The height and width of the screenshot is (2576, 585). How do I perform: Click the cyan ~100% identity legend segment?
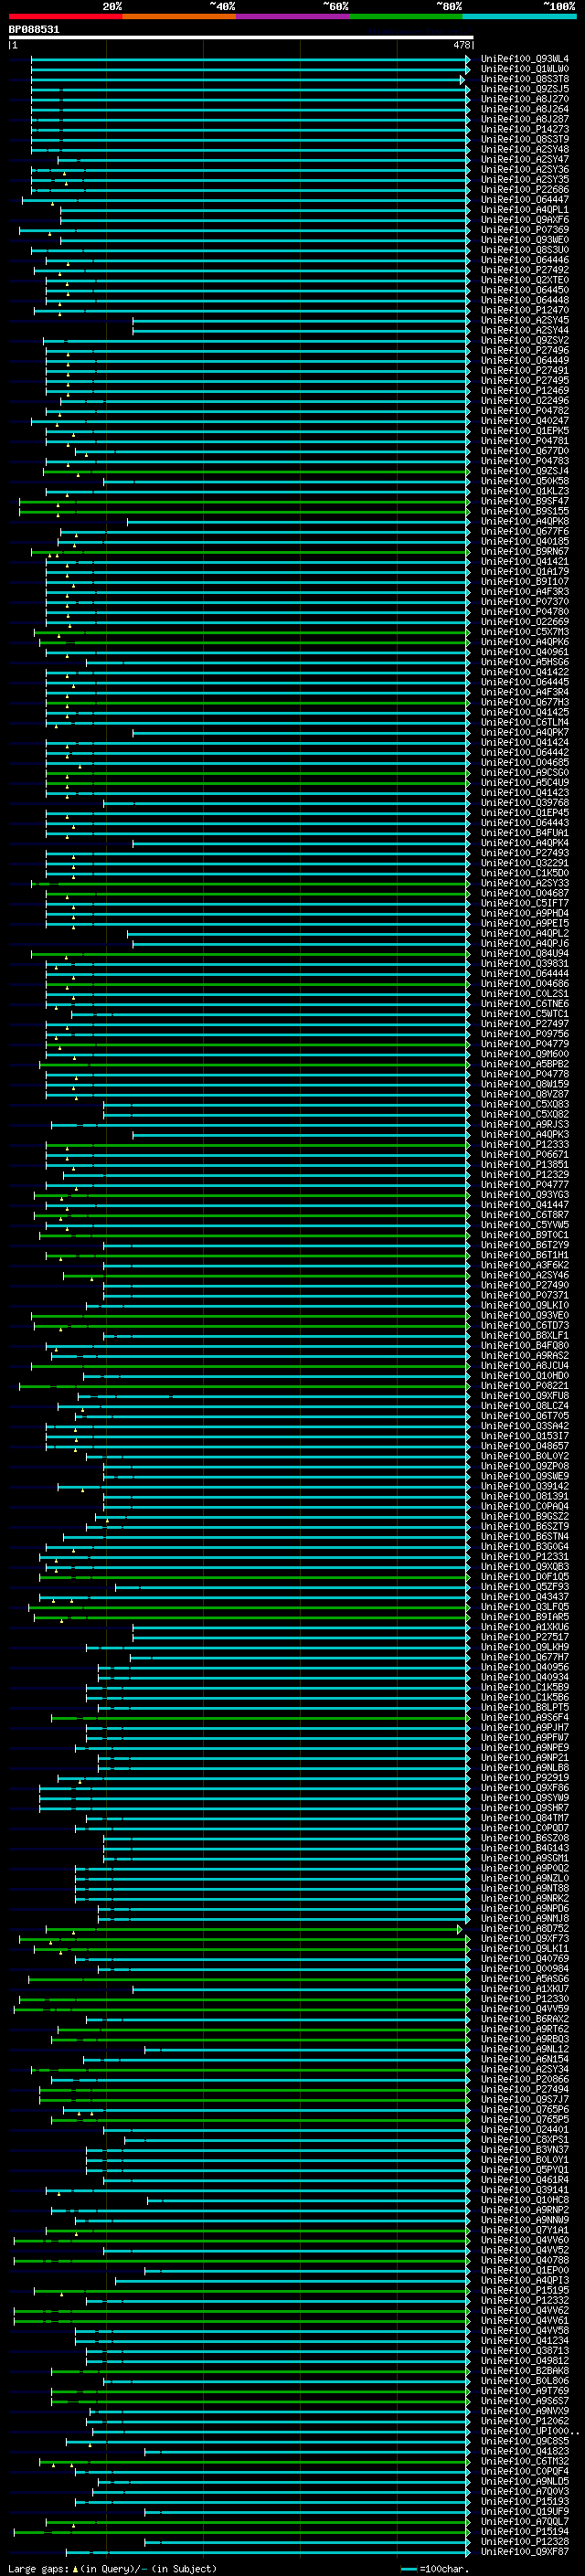pos(519,16)
